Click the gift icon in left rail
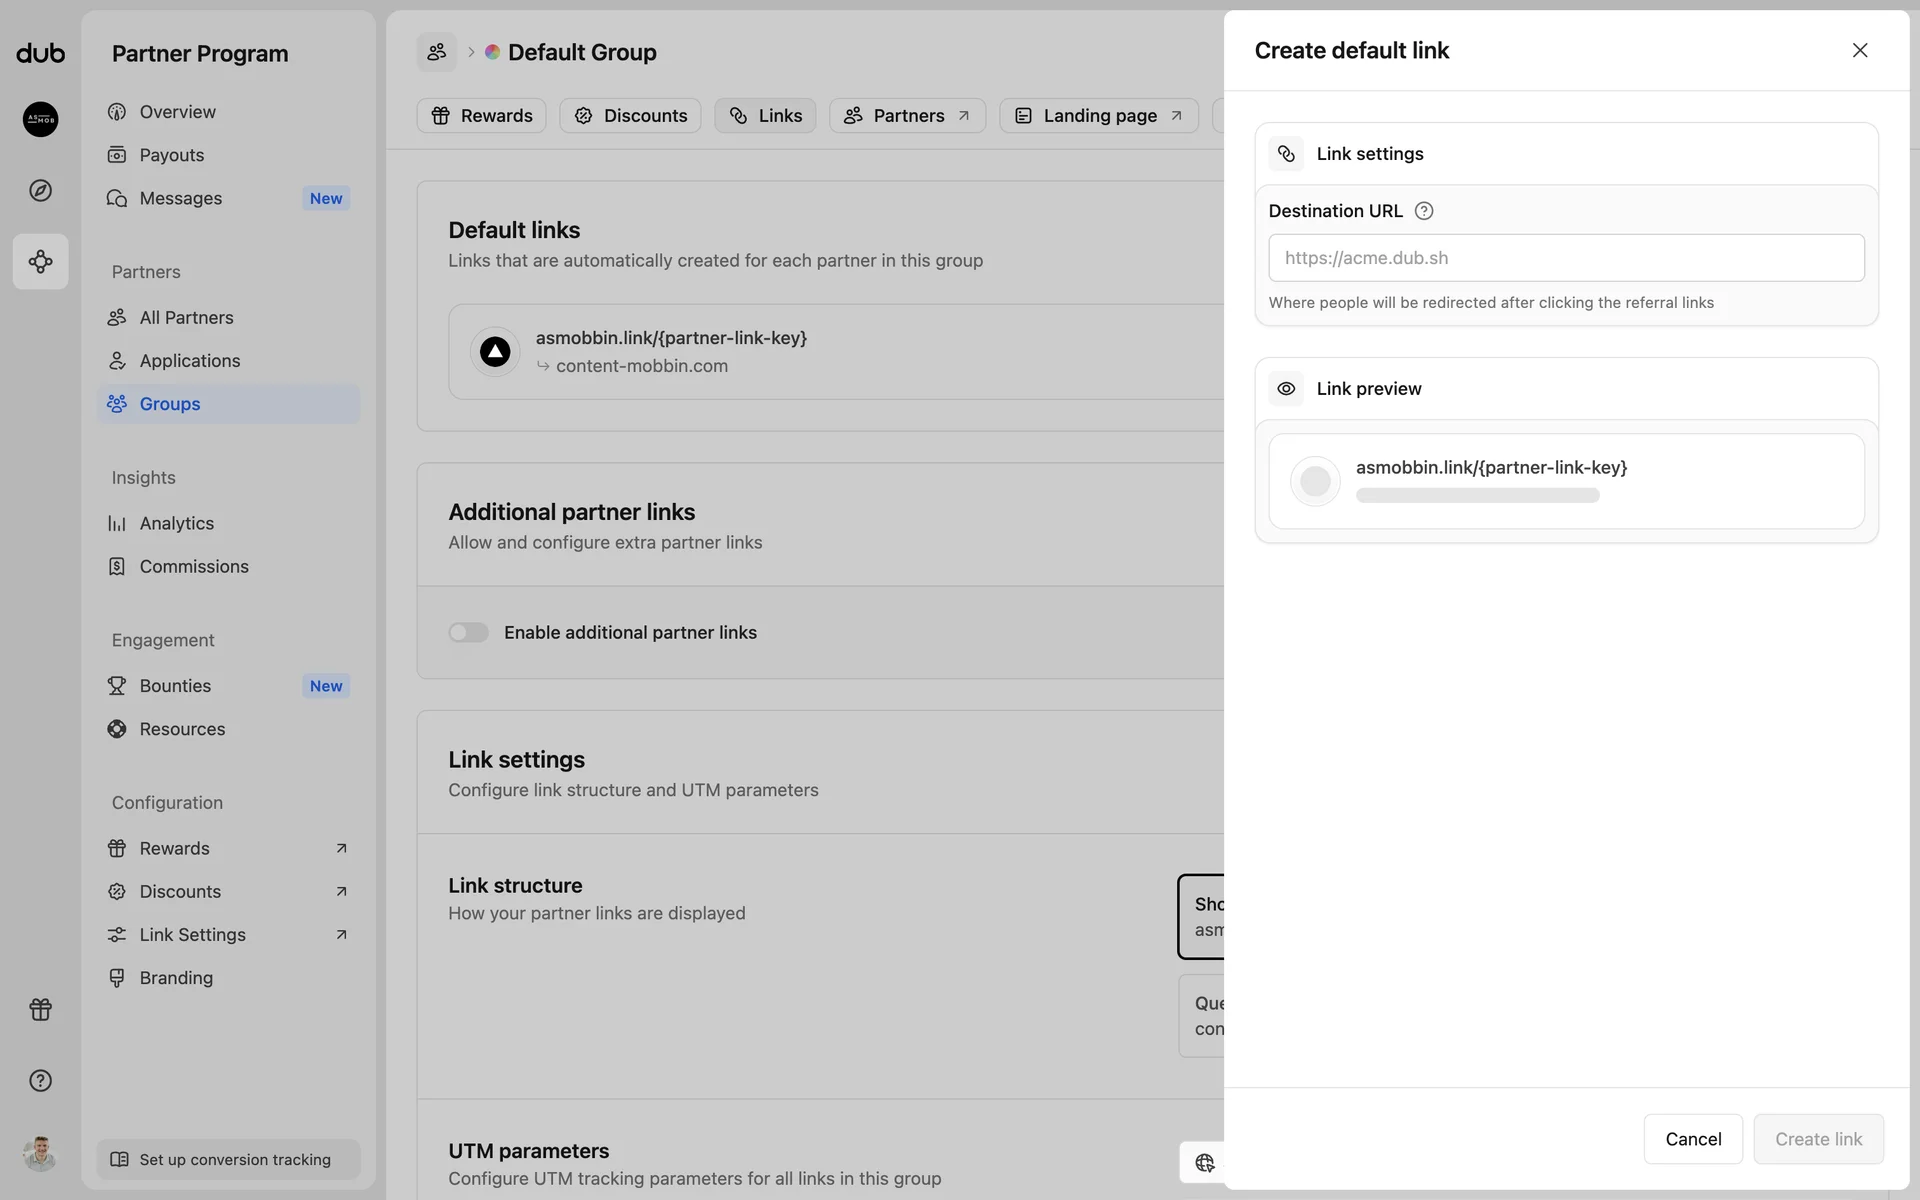Image resolution: width=1920 pixels, height=1200 pixels. click(x=40, y=1009)
